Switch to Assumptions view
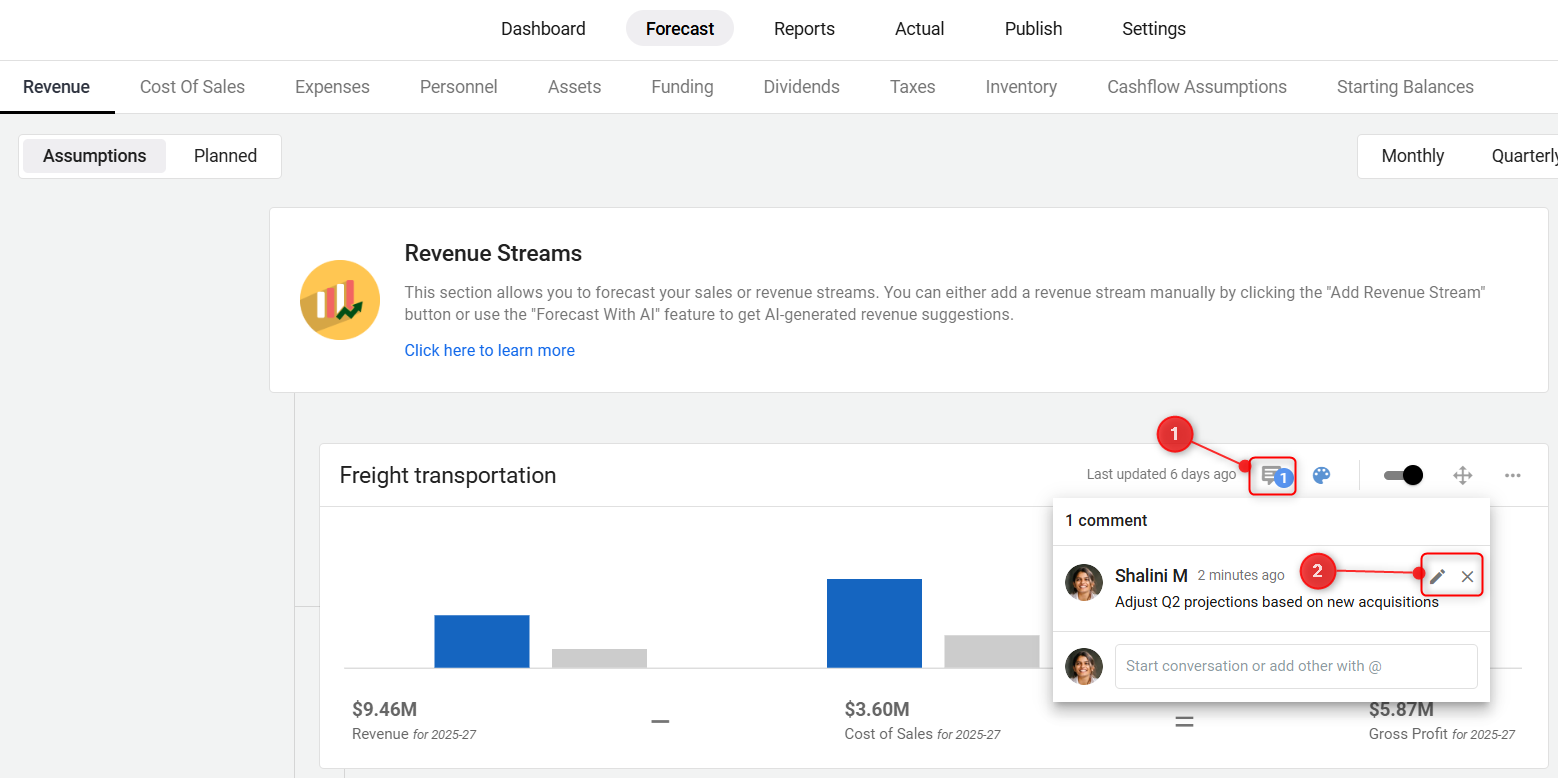Viewport: 1558px width, 778px height. tap(95, 156)
